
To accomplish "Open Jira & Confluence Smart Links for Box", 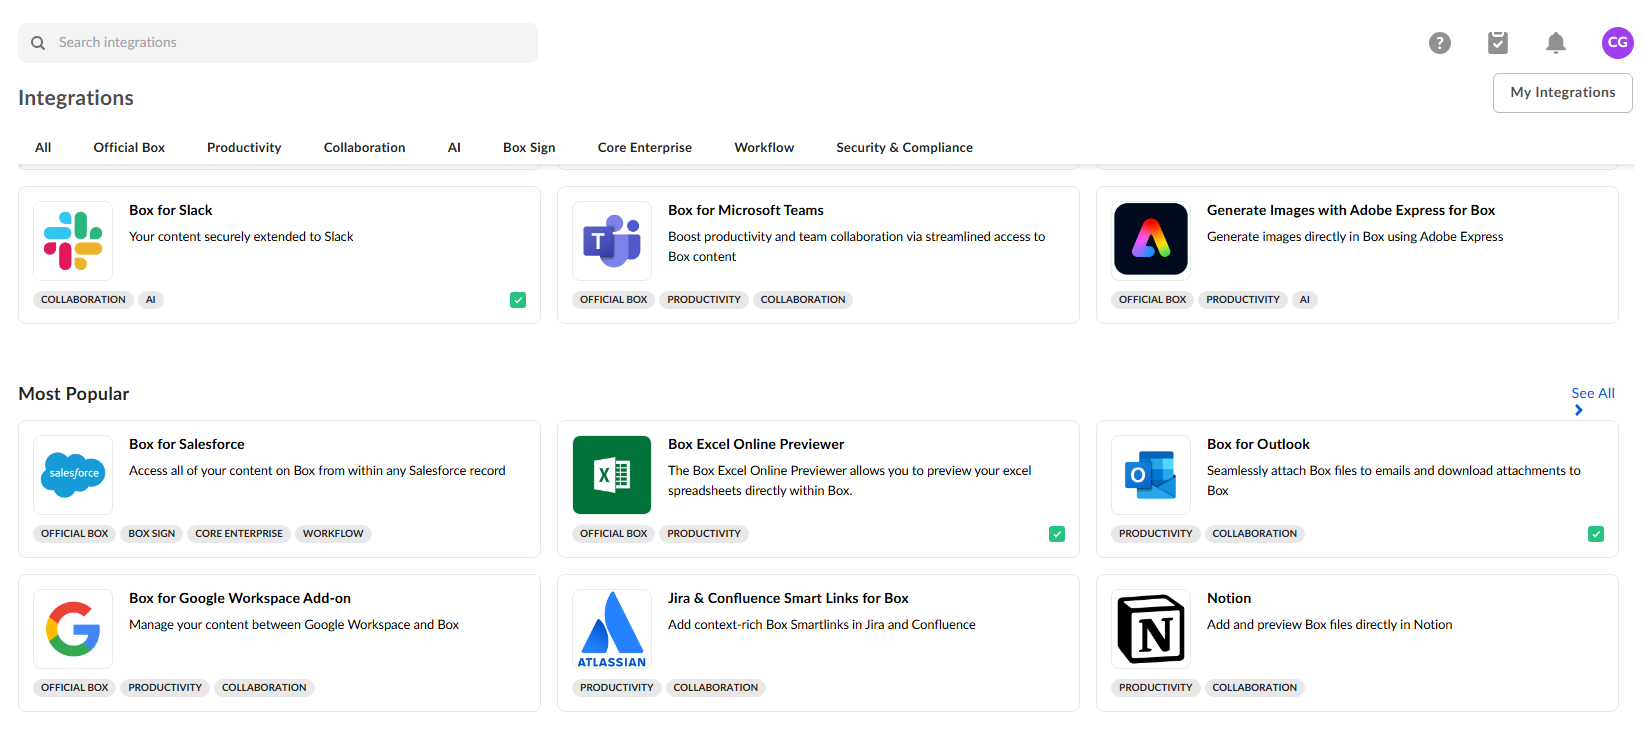I will point(788,598).
